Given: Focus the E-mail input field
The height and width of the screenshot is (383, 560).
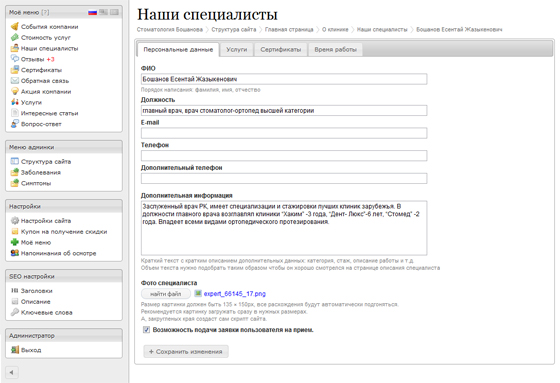Looking at the screenshot, I should point(284,133).
